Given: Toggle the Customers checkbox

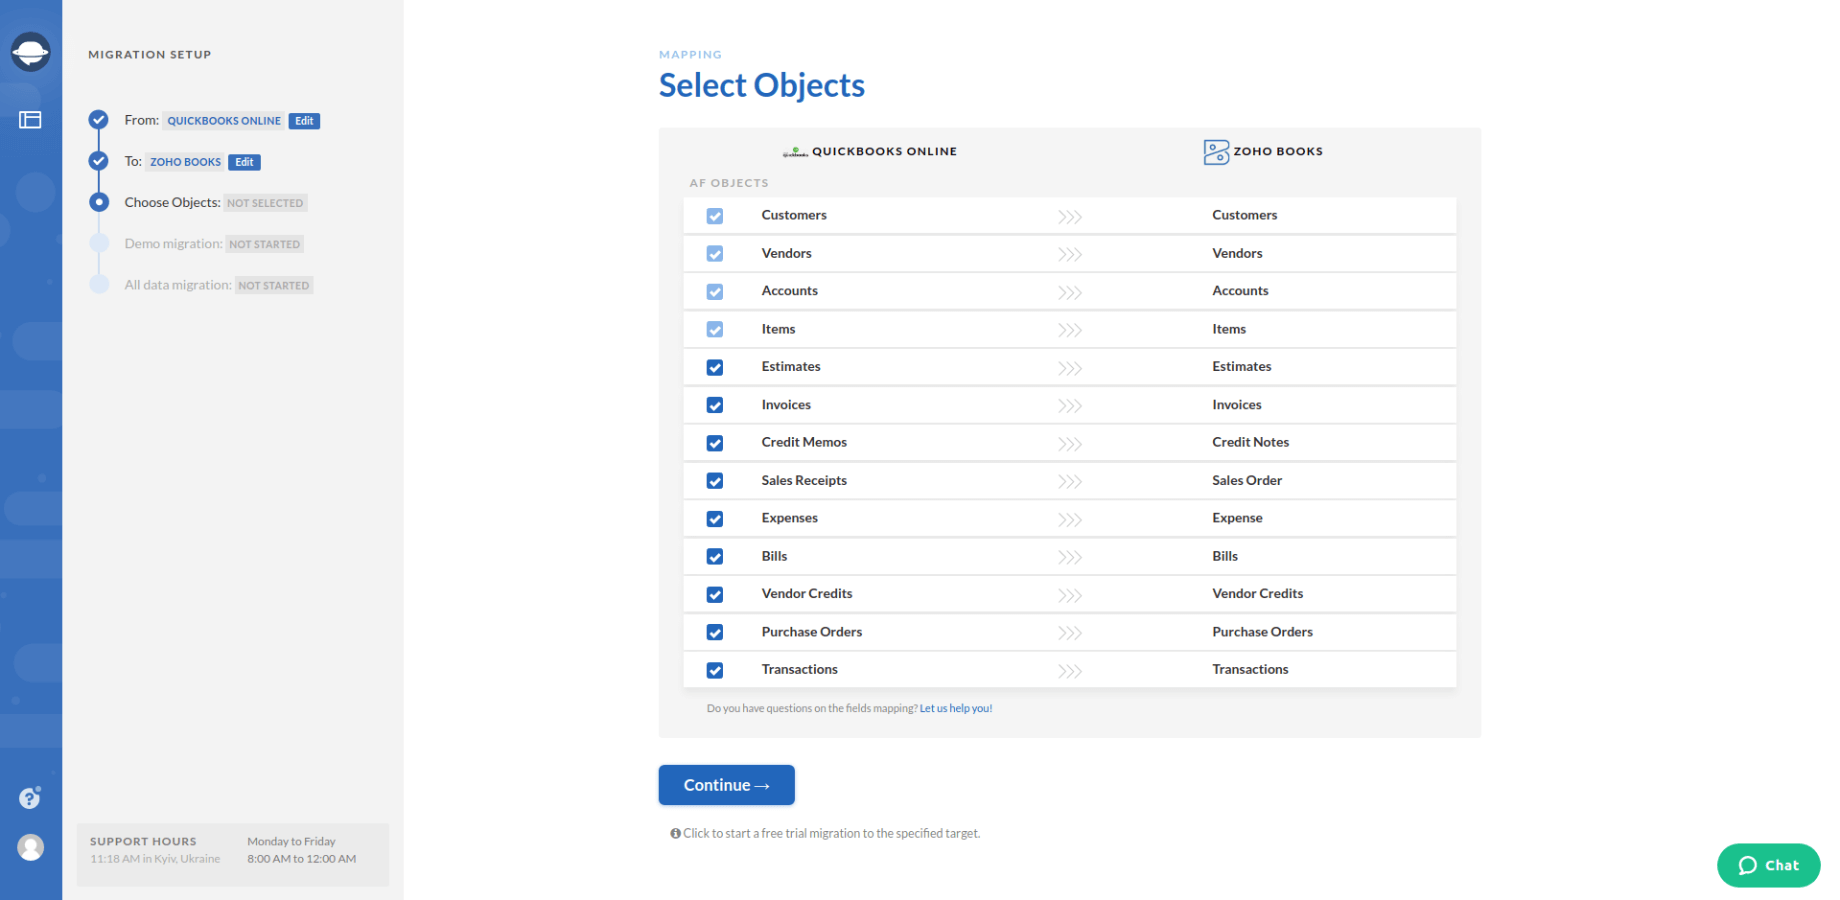Looking at the screenshot, I should pos(715,216).
